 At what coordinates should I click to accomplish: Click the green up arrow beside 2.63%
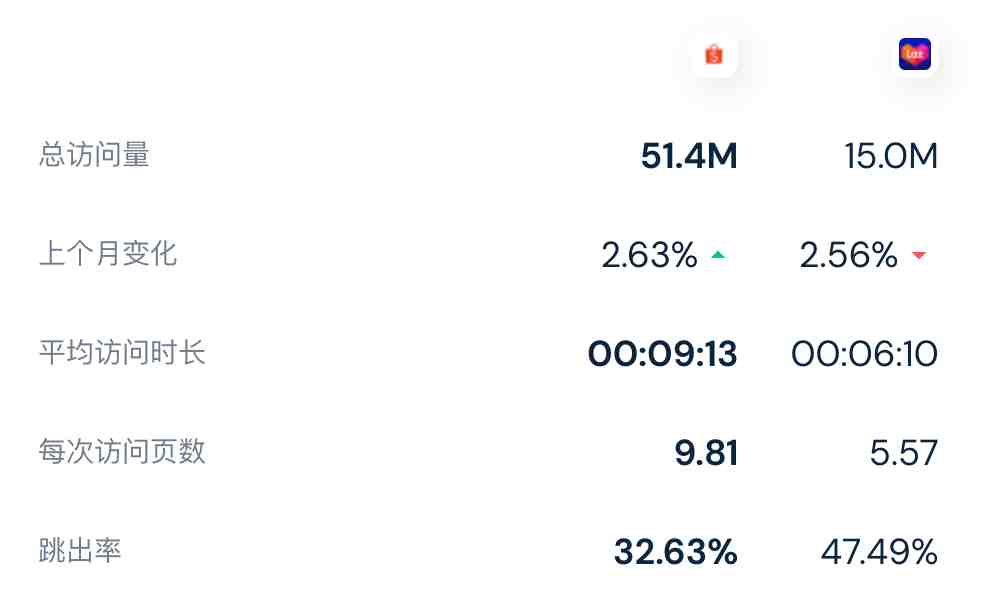pos(718,255)
